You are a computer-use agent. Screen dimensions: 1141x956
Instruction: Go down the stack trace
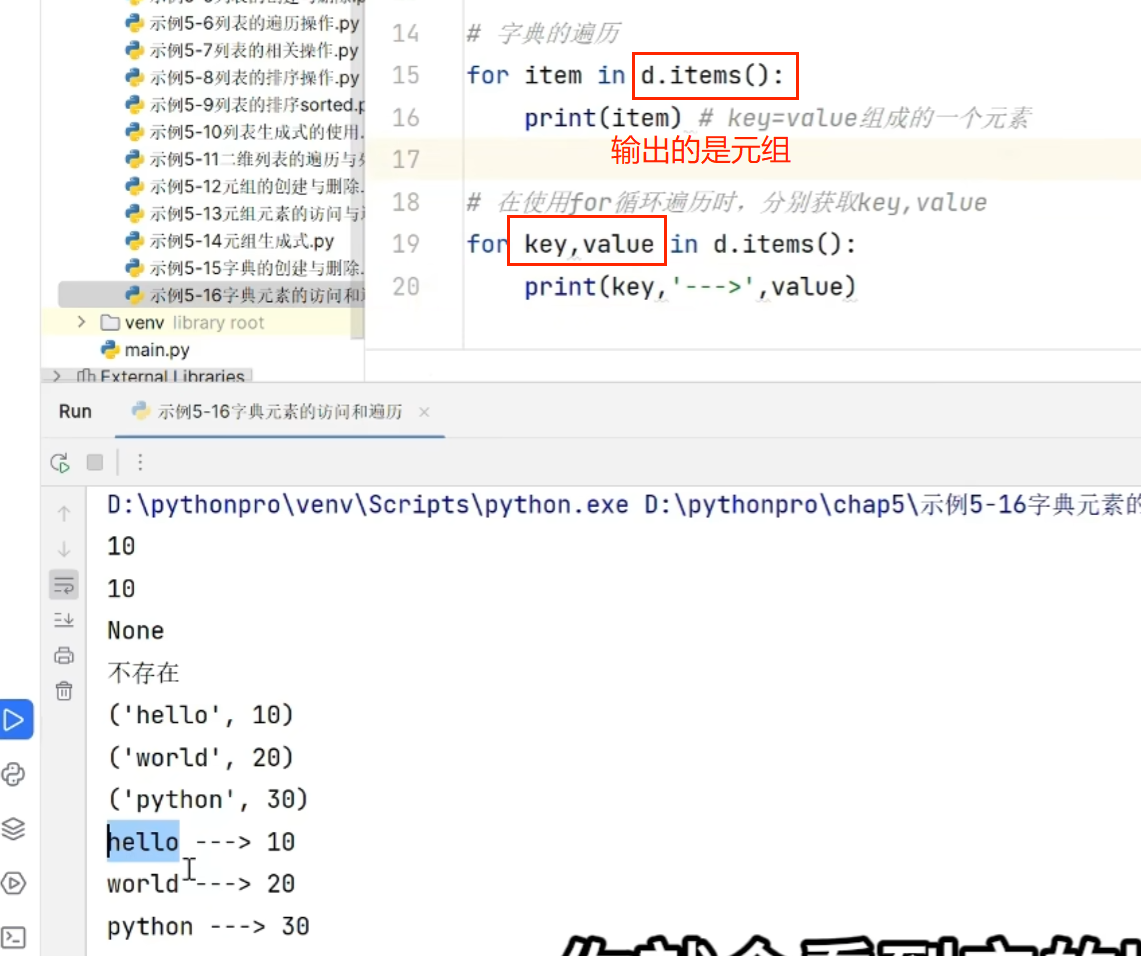(64, 549)
